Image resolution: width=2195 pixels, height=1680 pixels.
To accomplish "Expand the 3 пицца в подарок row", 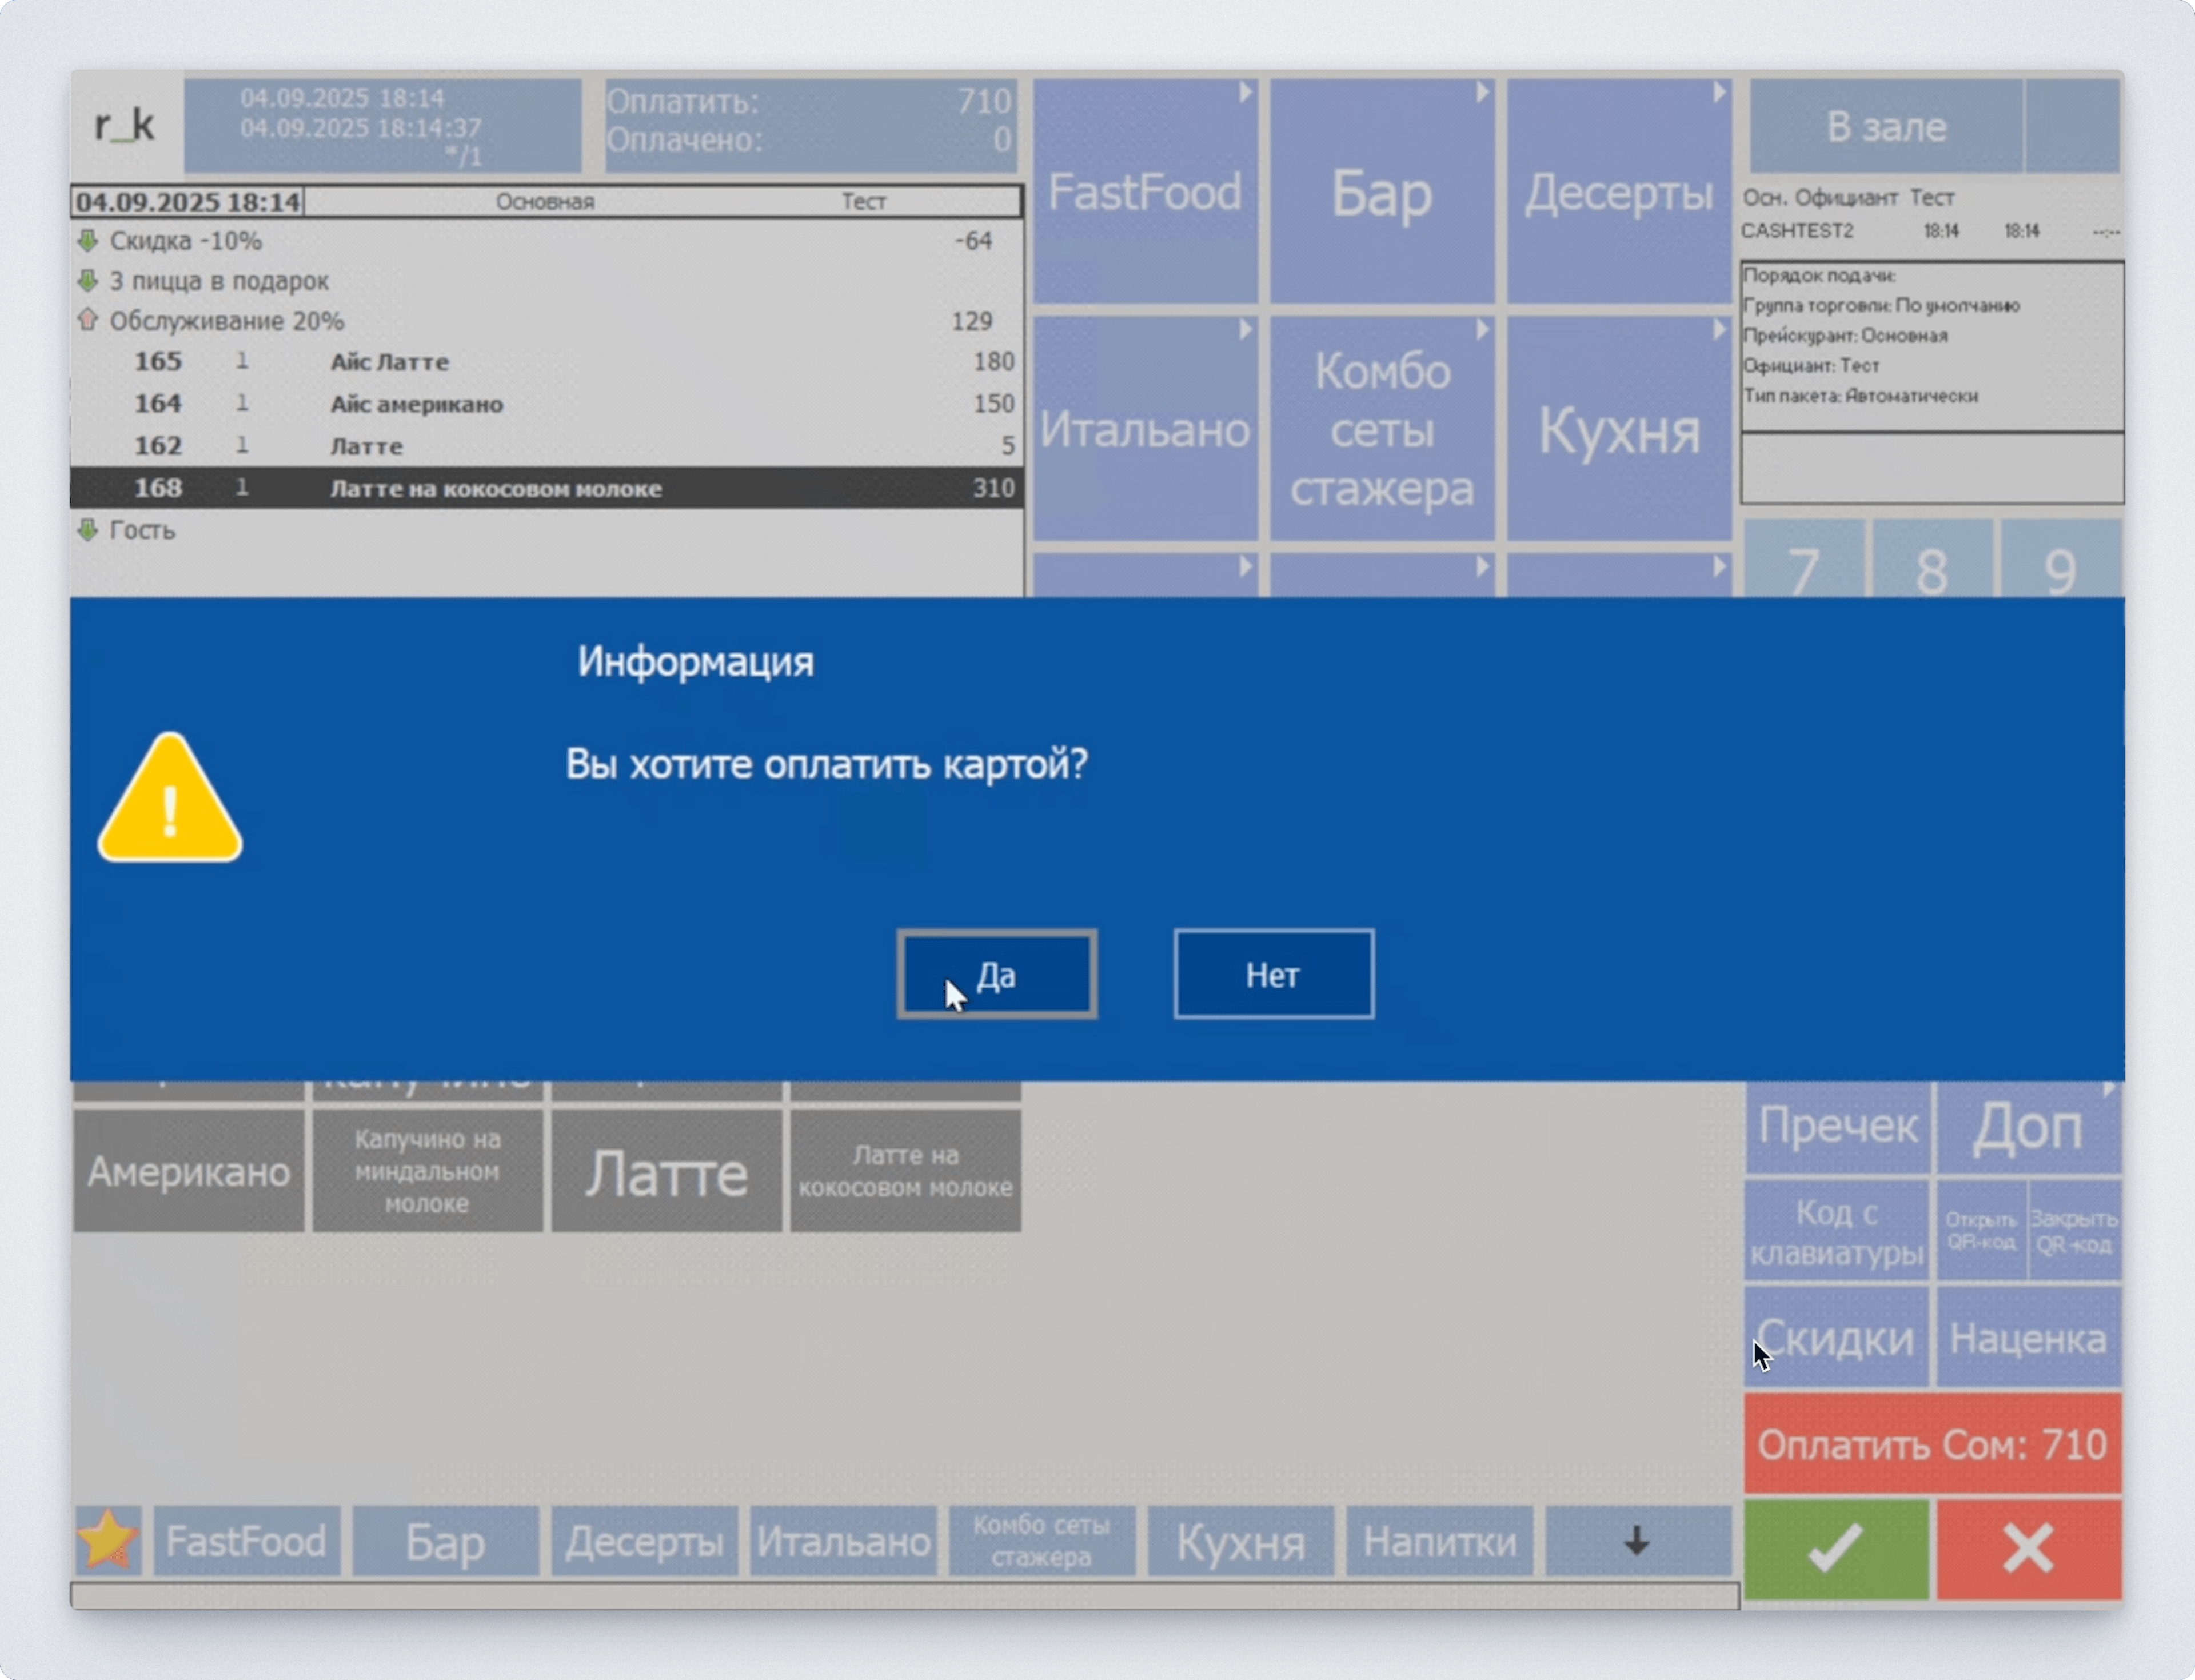I will tap(88, 281).
